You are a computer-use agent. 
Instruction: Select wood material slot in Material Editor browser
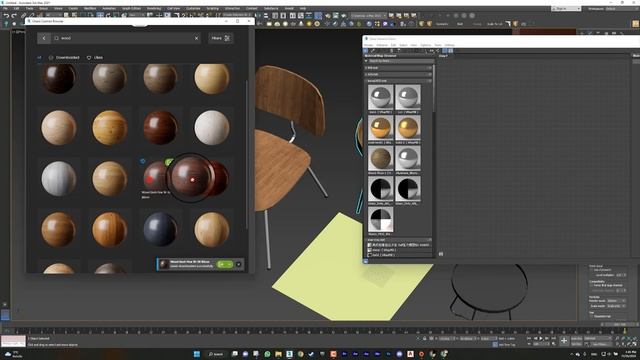coord(380,158)
